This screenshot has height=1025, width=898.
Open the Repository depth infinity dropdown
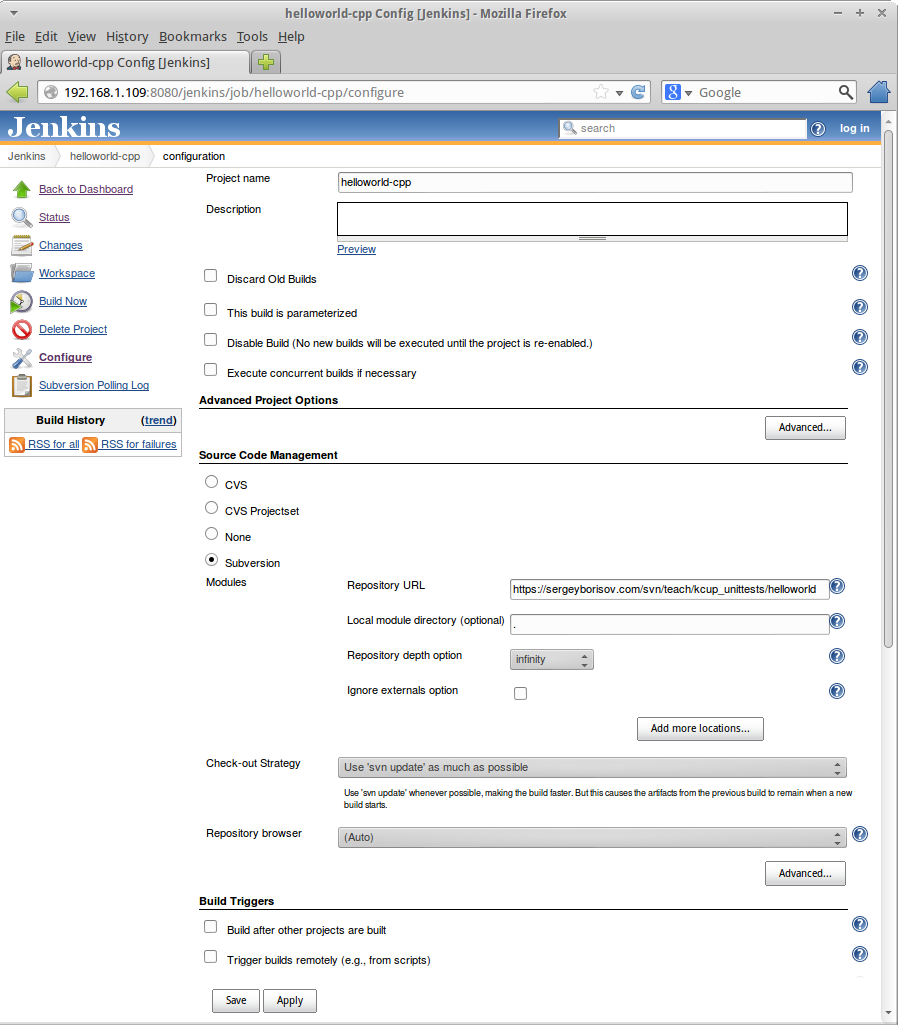[x=552, y=660]
